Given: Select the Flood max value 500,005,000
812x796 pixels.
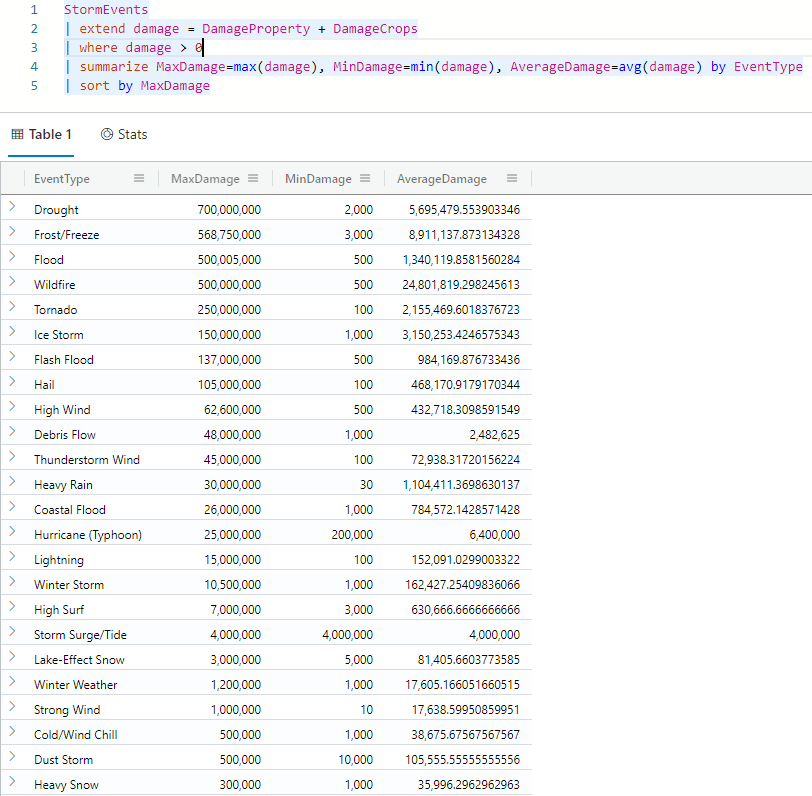Looking at the screenshot, I should (x=229, y=259).
